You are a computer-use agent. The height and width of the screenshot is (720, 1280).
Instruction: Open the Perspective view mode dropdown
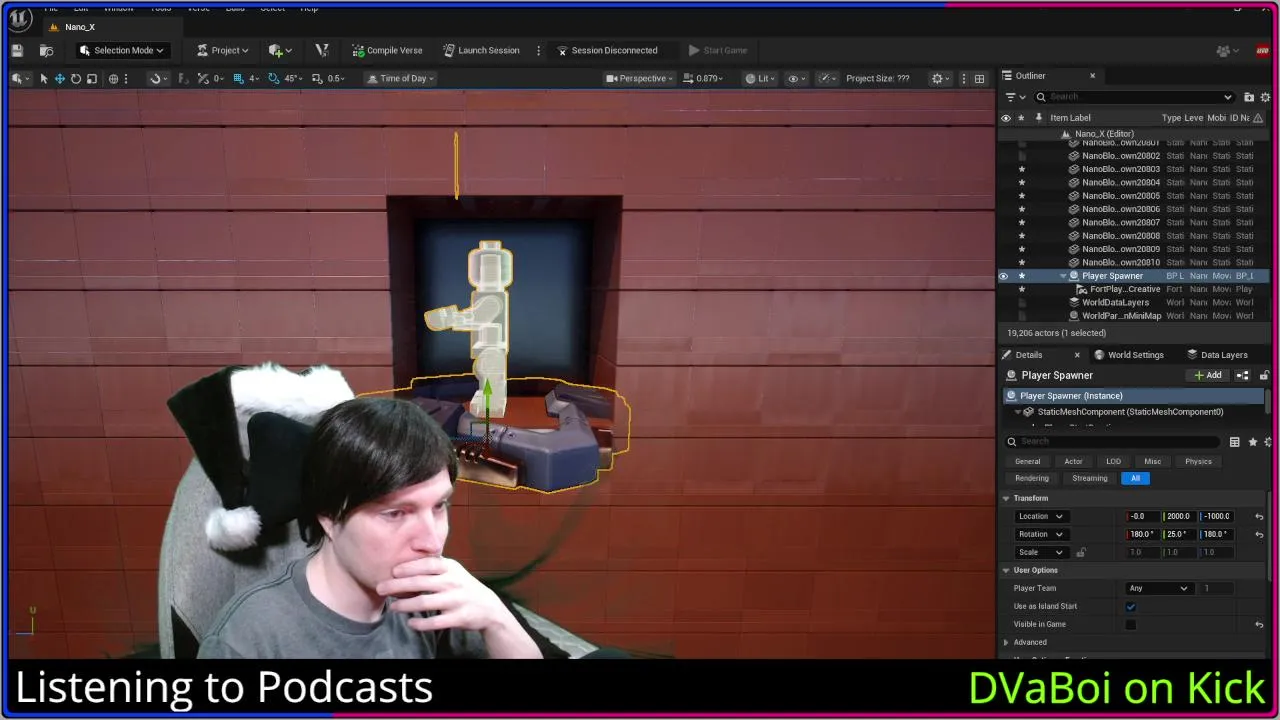pos(640,78)
